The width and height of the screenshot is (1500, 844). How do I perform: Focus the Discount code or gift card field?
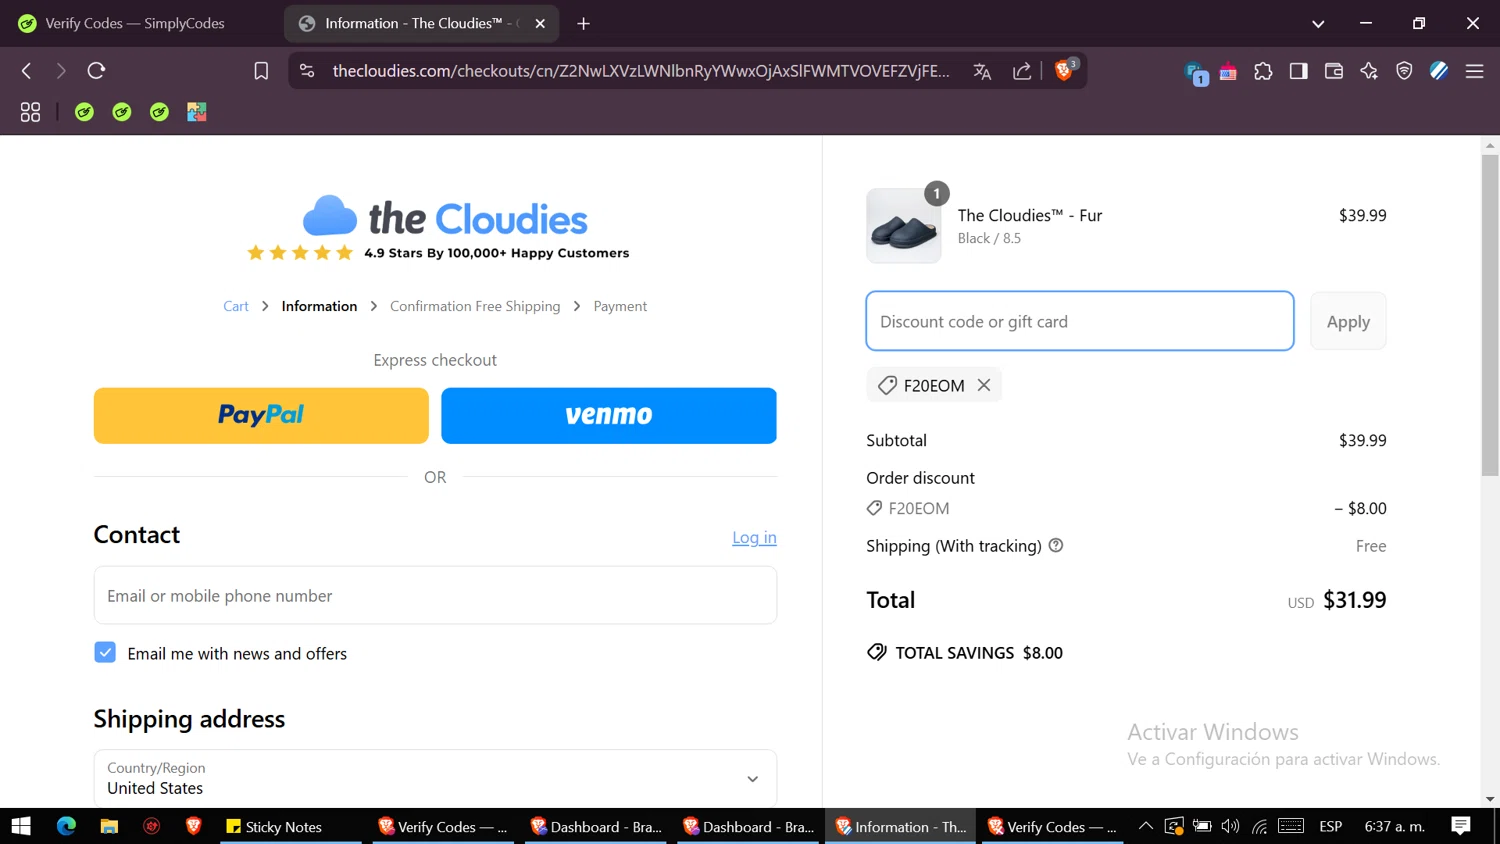(x=1080, y=321)
